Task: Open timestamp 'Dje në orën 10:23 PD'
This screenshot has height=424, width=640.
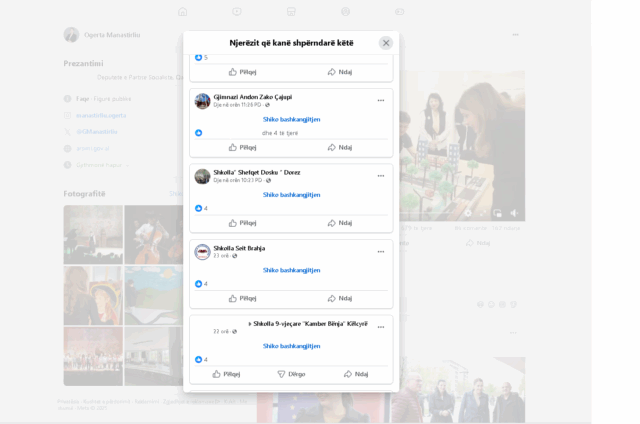Action: pos(238,180)
